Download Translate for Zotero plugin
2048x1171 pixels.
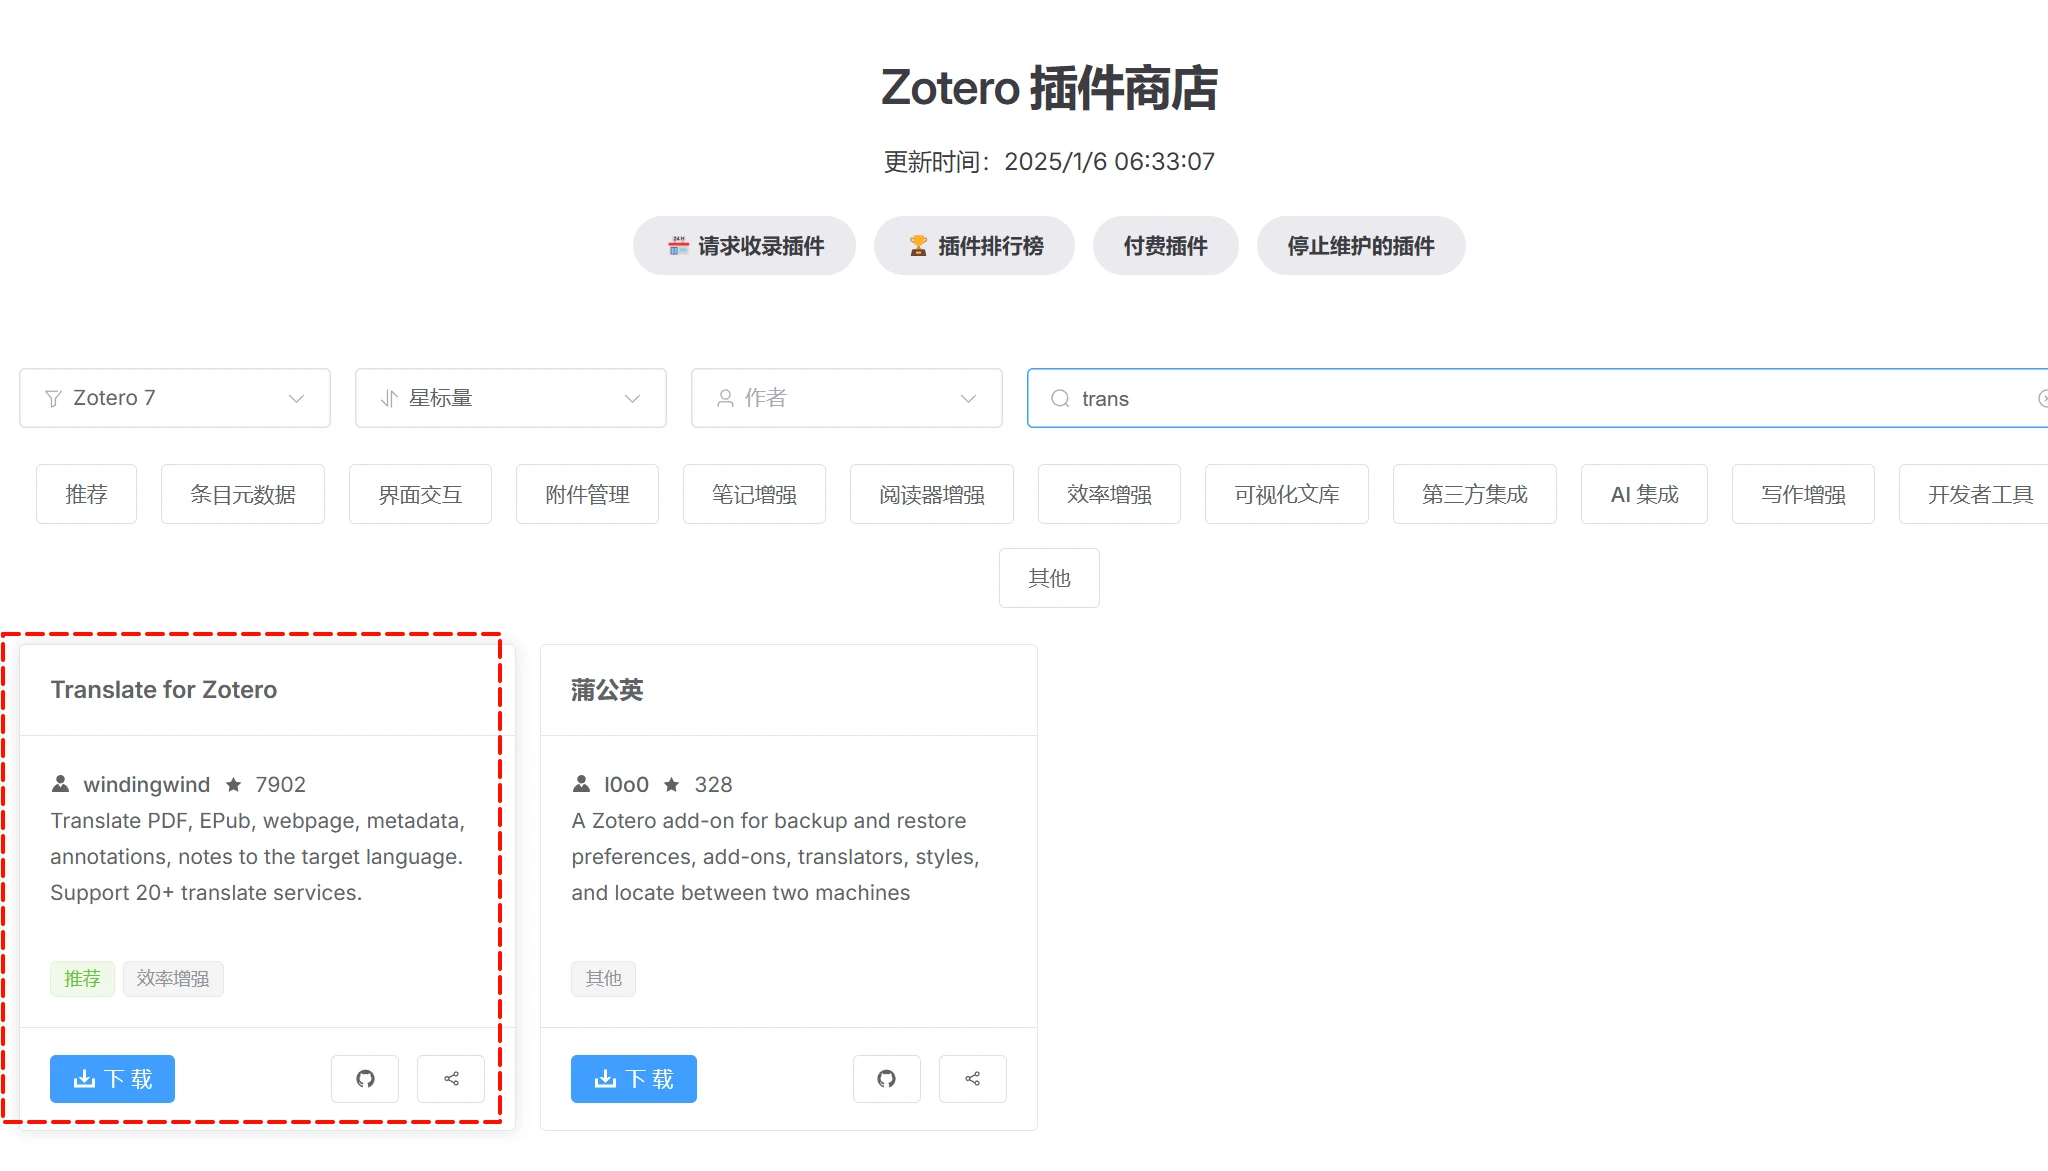pyautogui.click(x=112, y=1079)
